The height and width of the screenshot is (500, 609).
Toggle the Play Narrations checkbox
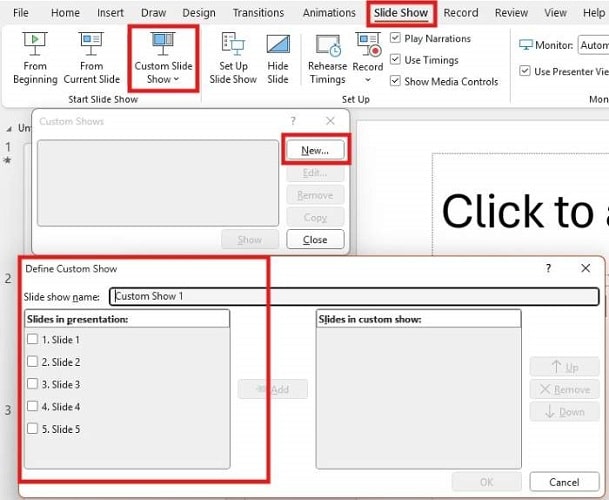tap(397, 38)
